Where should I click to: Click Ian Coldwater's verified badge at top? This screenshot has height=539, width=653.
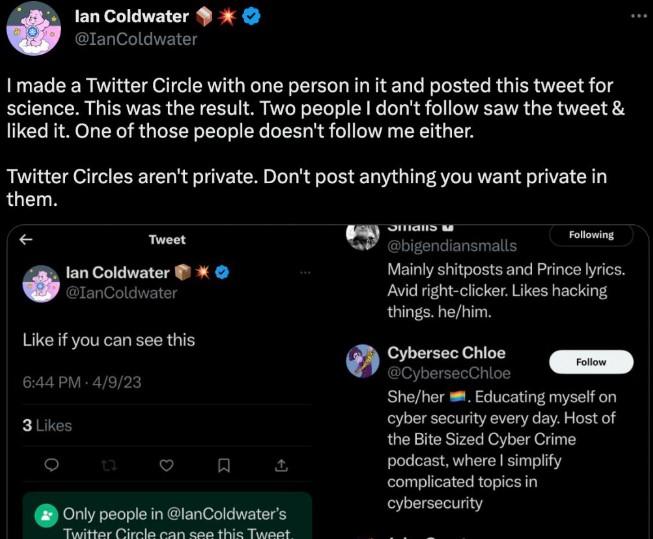pos(252,17)
